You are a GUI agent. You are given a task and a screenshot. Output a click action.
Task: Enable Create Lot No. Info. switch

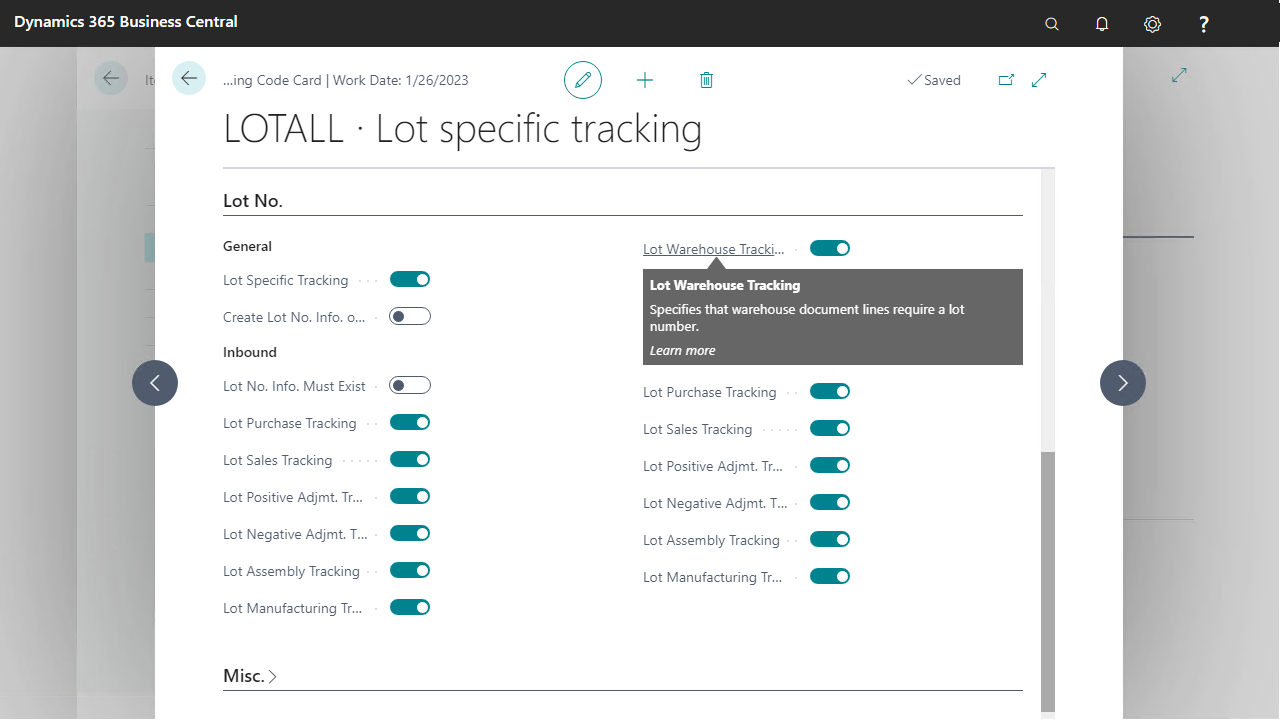point(410,316)
